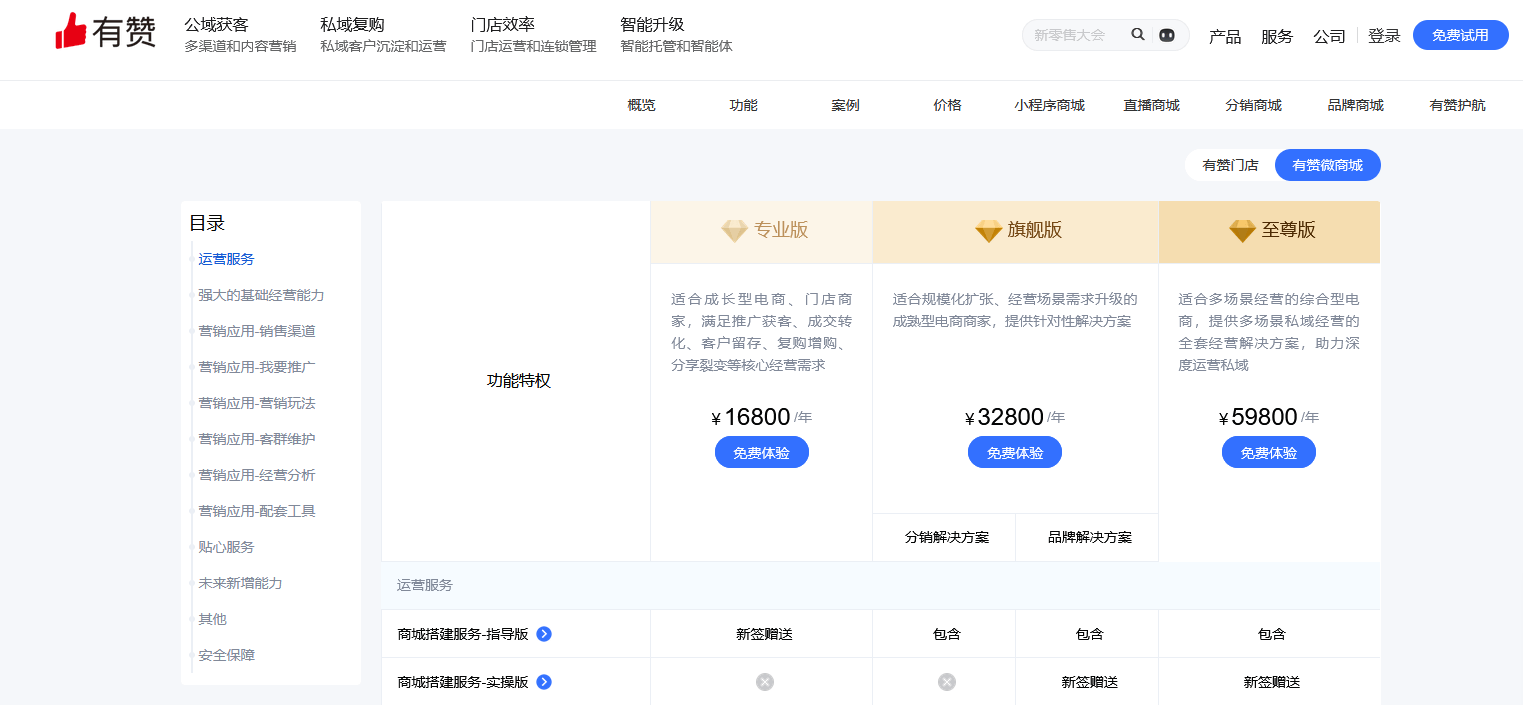Jump to 营销应用-销售渠道 in the 目录
Screen dimensions: 1523x705
(x=257, y=331)
